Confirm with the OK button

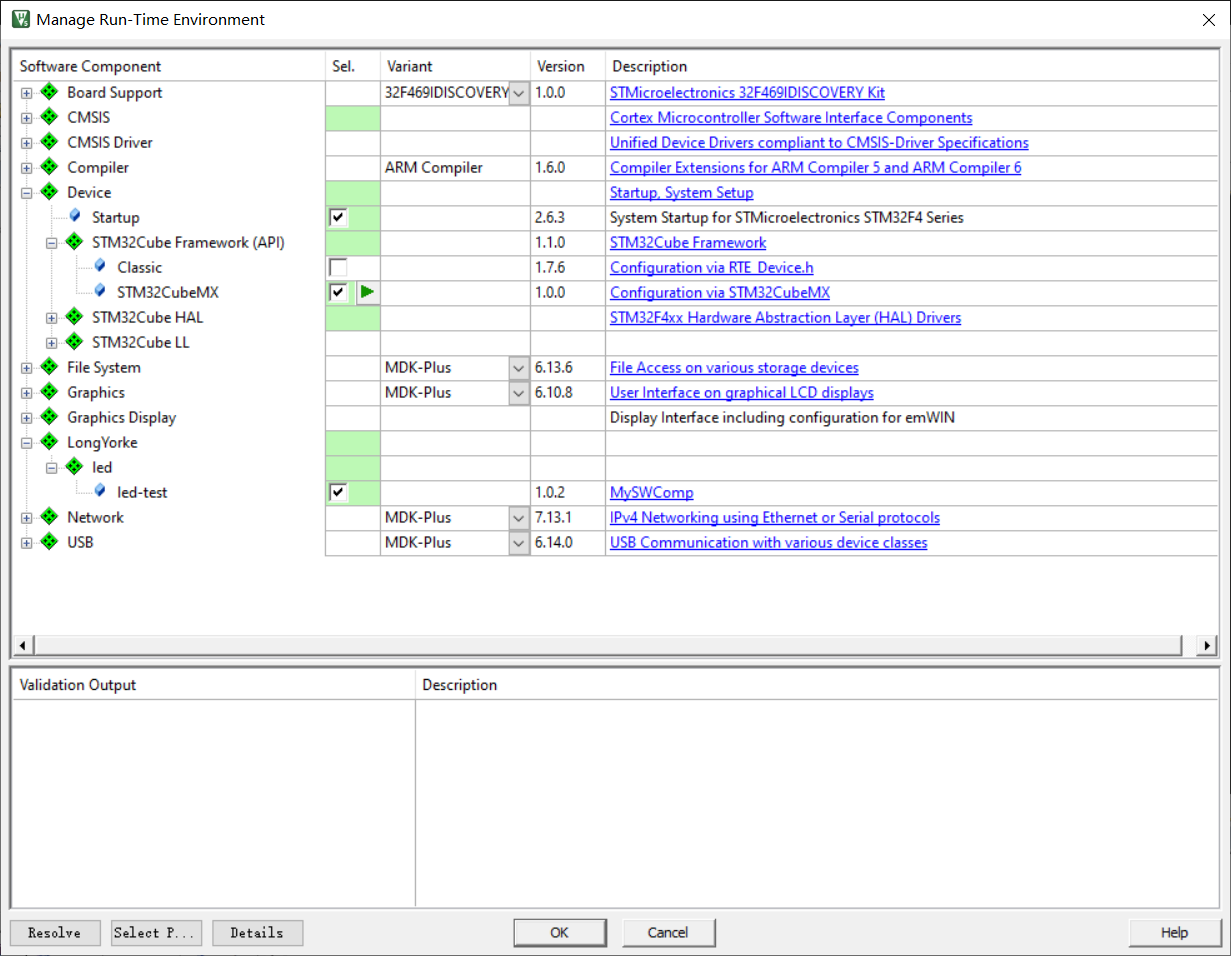coord(559,933)
